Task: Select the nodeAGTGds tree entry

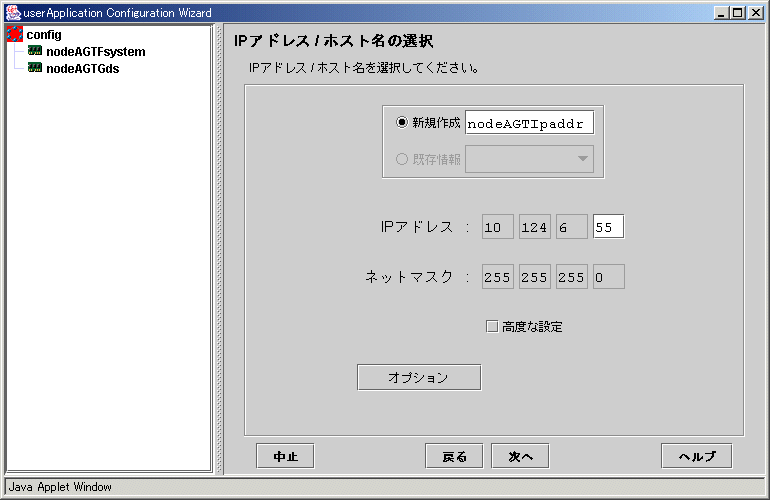Action: coord(82,69)
